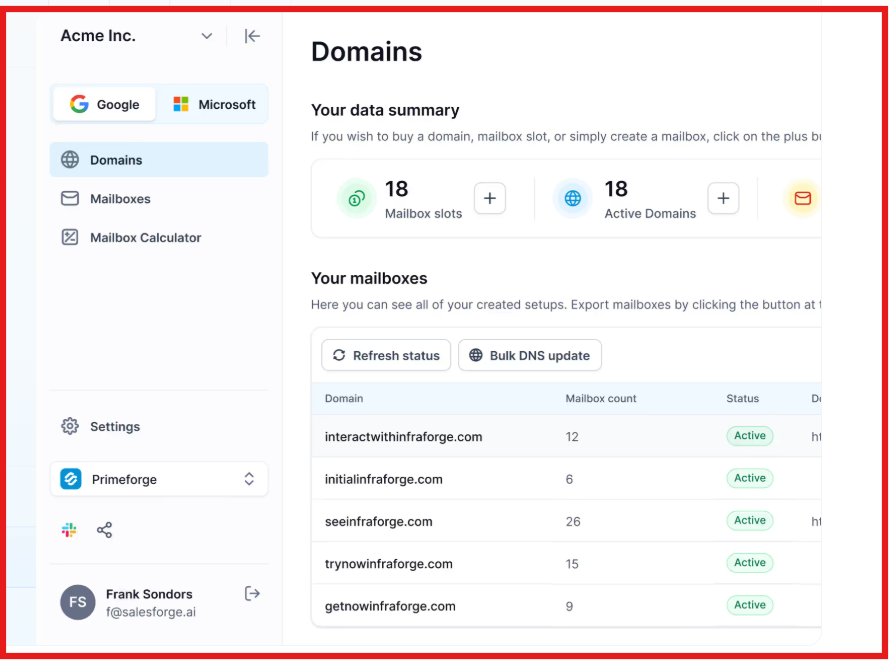Click the Domain column header
Viewport: 894px width, 663px height.
pyautogui.click(x=344, y=398)
